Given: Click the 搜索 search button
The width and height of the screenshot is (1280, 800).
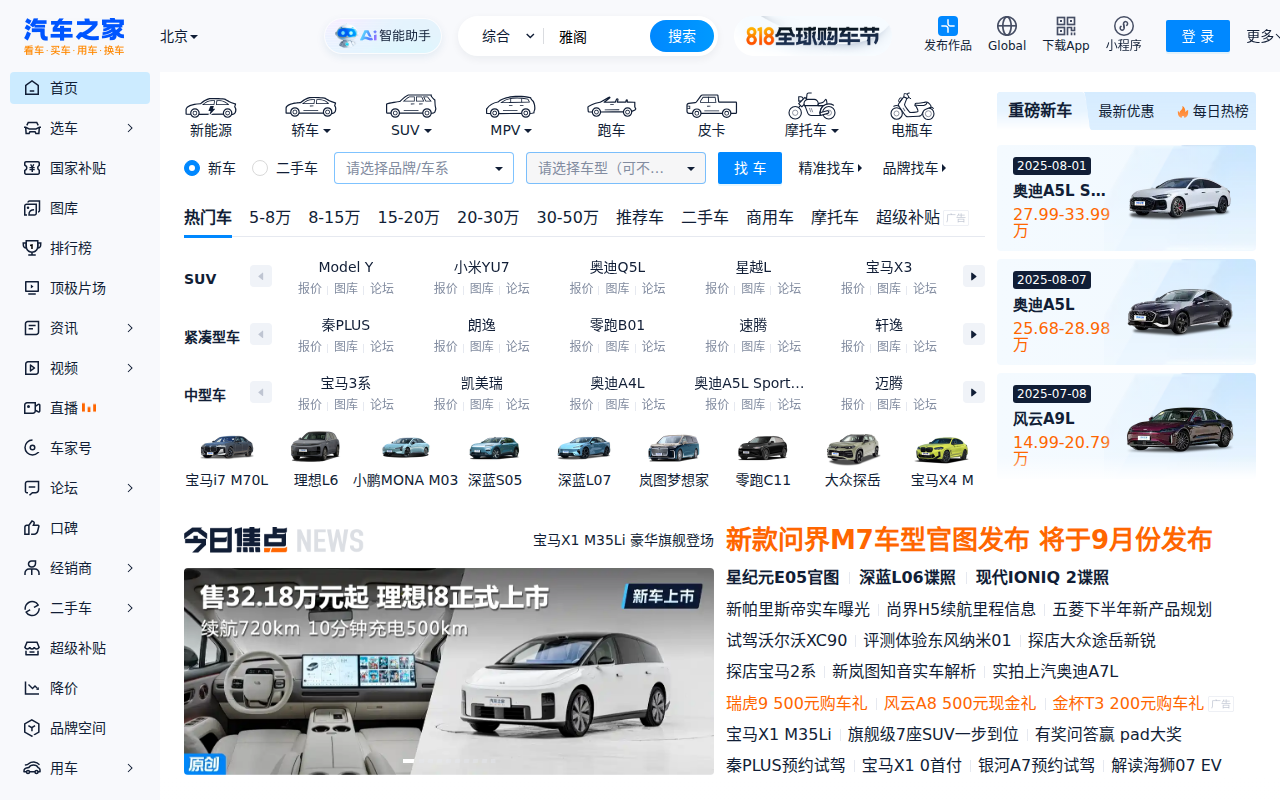Looking at the screenshot, I should click(682, 36).
